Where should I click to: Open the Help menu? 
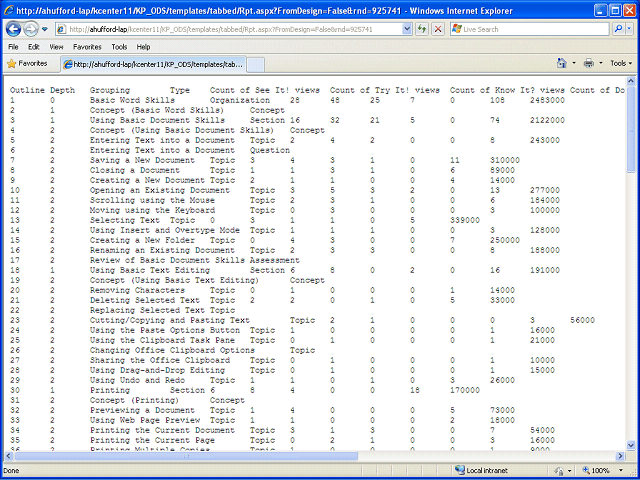tap(143, 47)
